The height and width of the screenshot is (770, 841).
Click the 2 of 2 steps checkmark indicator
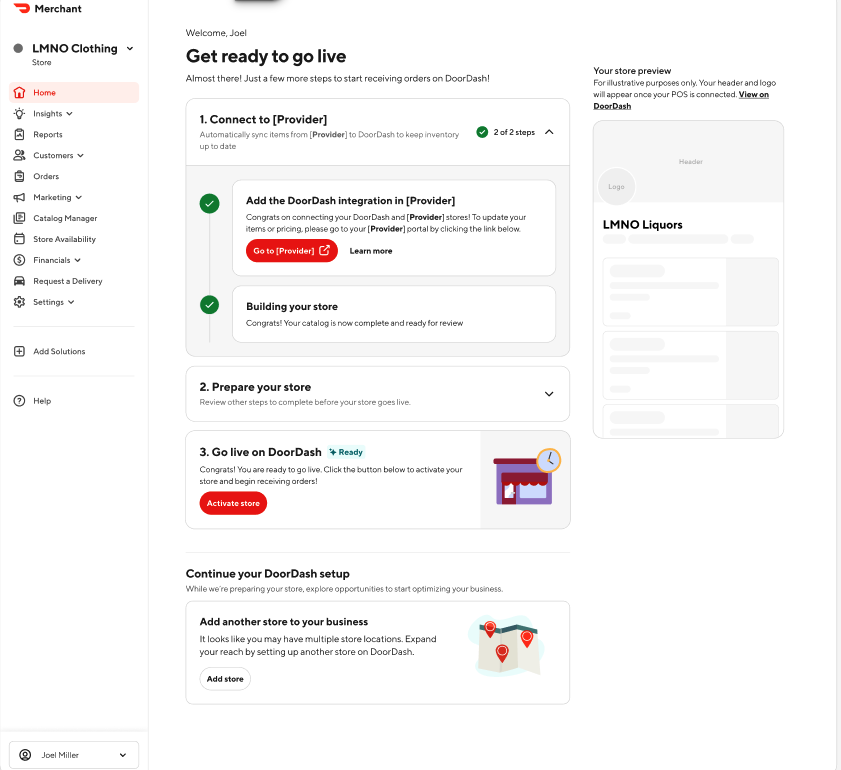pos(482,130)
